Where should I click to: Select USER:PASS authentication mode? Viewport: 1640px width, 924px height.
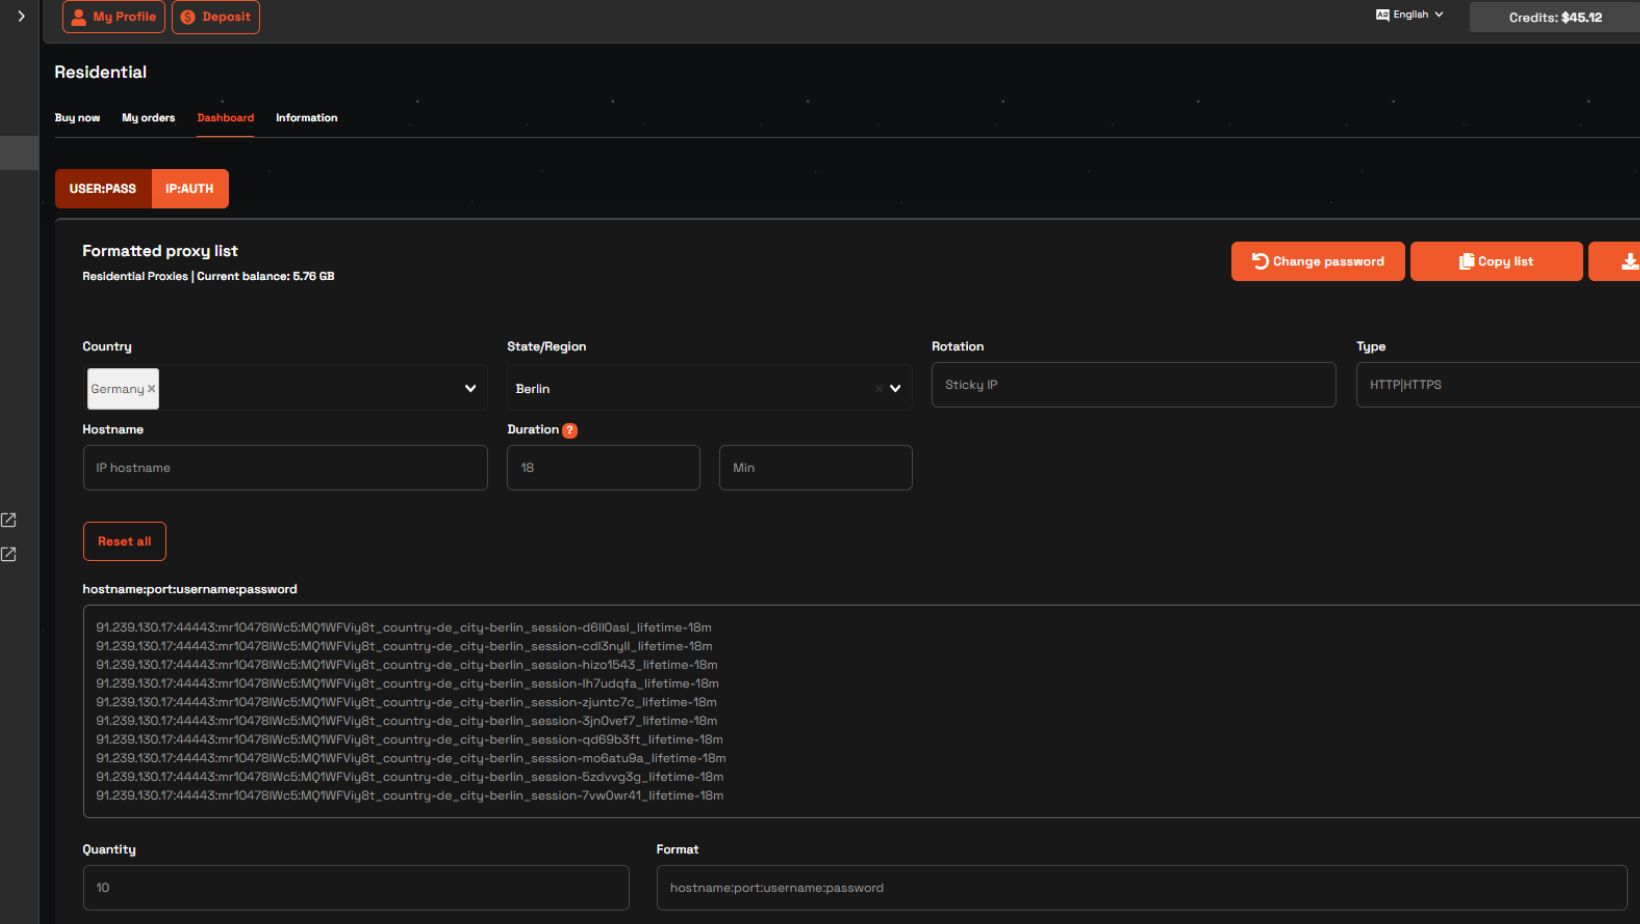[103, 188]
